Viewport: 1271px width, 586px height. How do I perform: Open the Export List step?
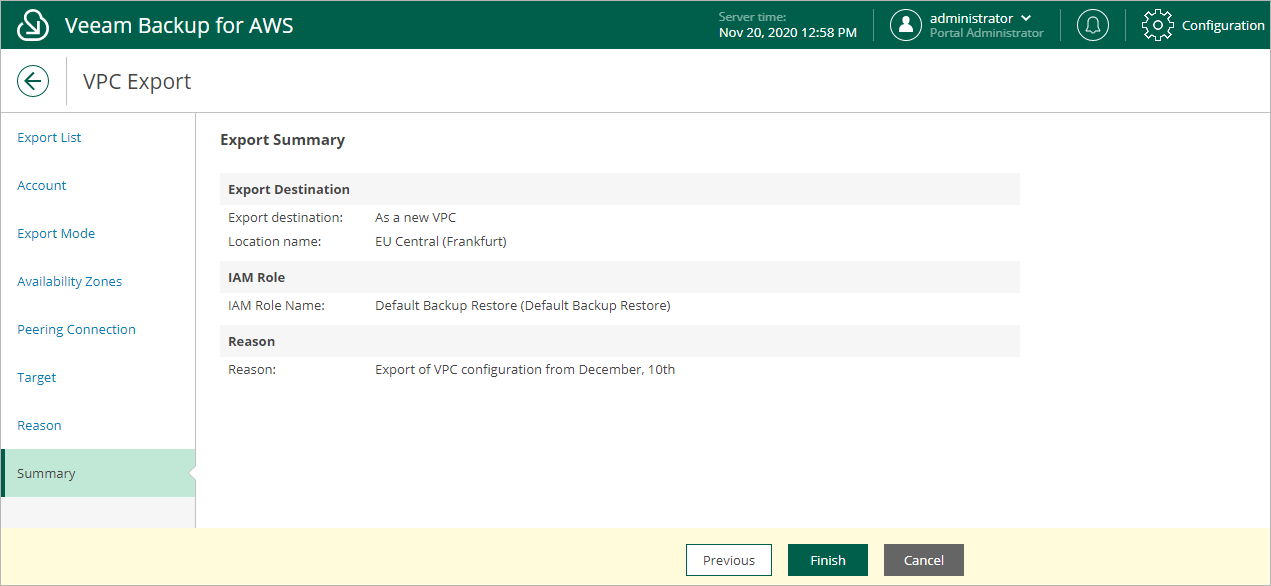tap(49, 137)
